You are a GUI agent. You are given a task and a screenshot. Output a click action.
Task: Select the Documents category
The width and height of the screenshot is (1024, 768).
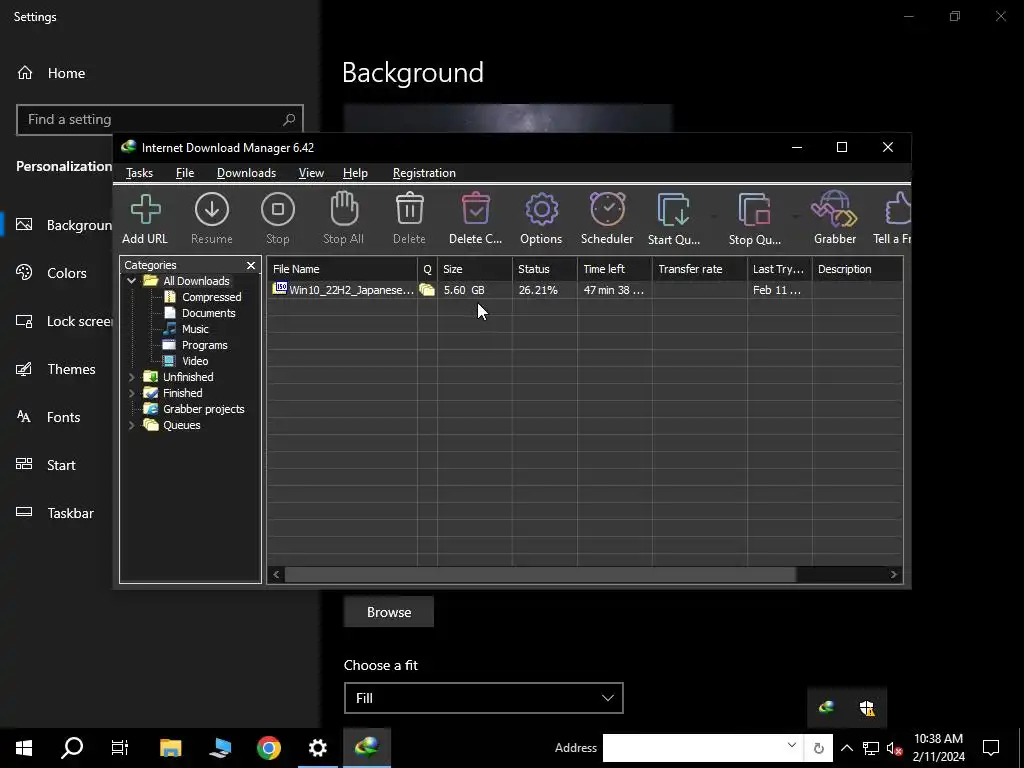pyautogui.click(x=208, y=313)
